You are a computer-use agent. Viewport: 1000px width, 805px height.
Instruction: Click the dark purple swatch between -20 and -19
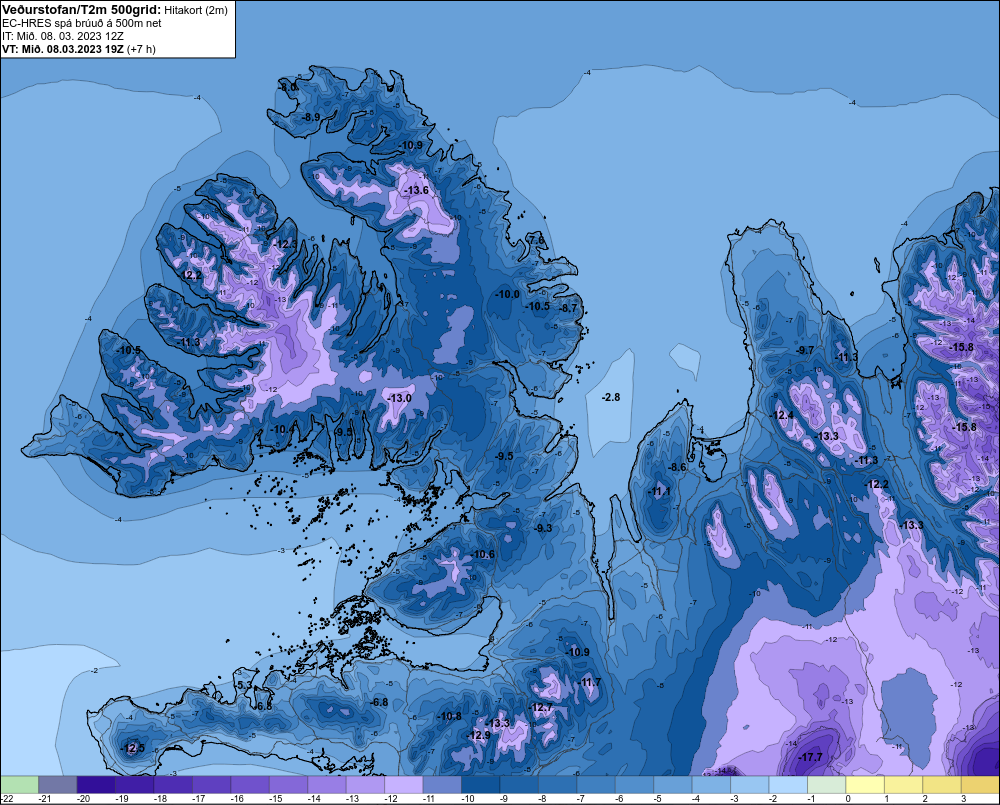click(x=96, y=784)
